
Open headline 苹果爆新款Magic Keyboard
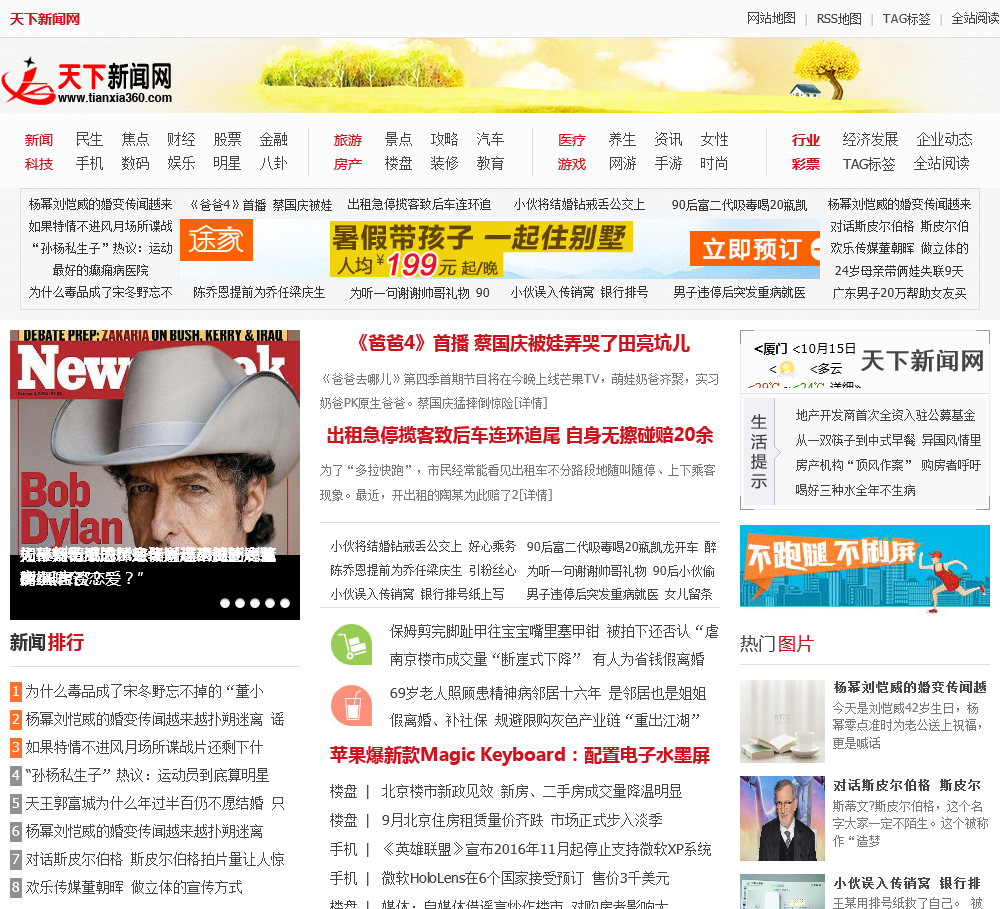pos(520,755)
